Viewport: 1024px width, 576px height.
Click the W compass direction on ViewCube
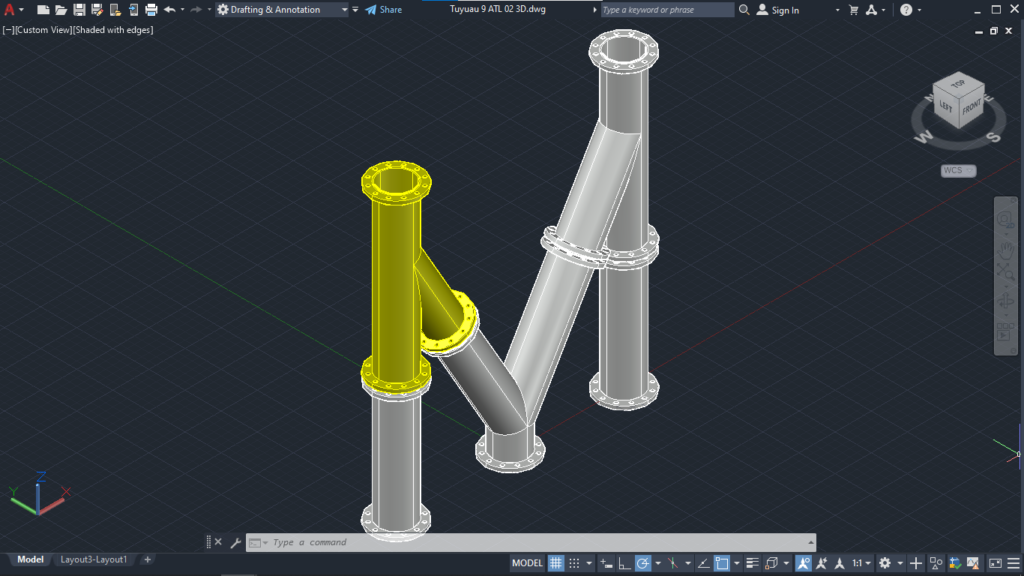[924, 136]
